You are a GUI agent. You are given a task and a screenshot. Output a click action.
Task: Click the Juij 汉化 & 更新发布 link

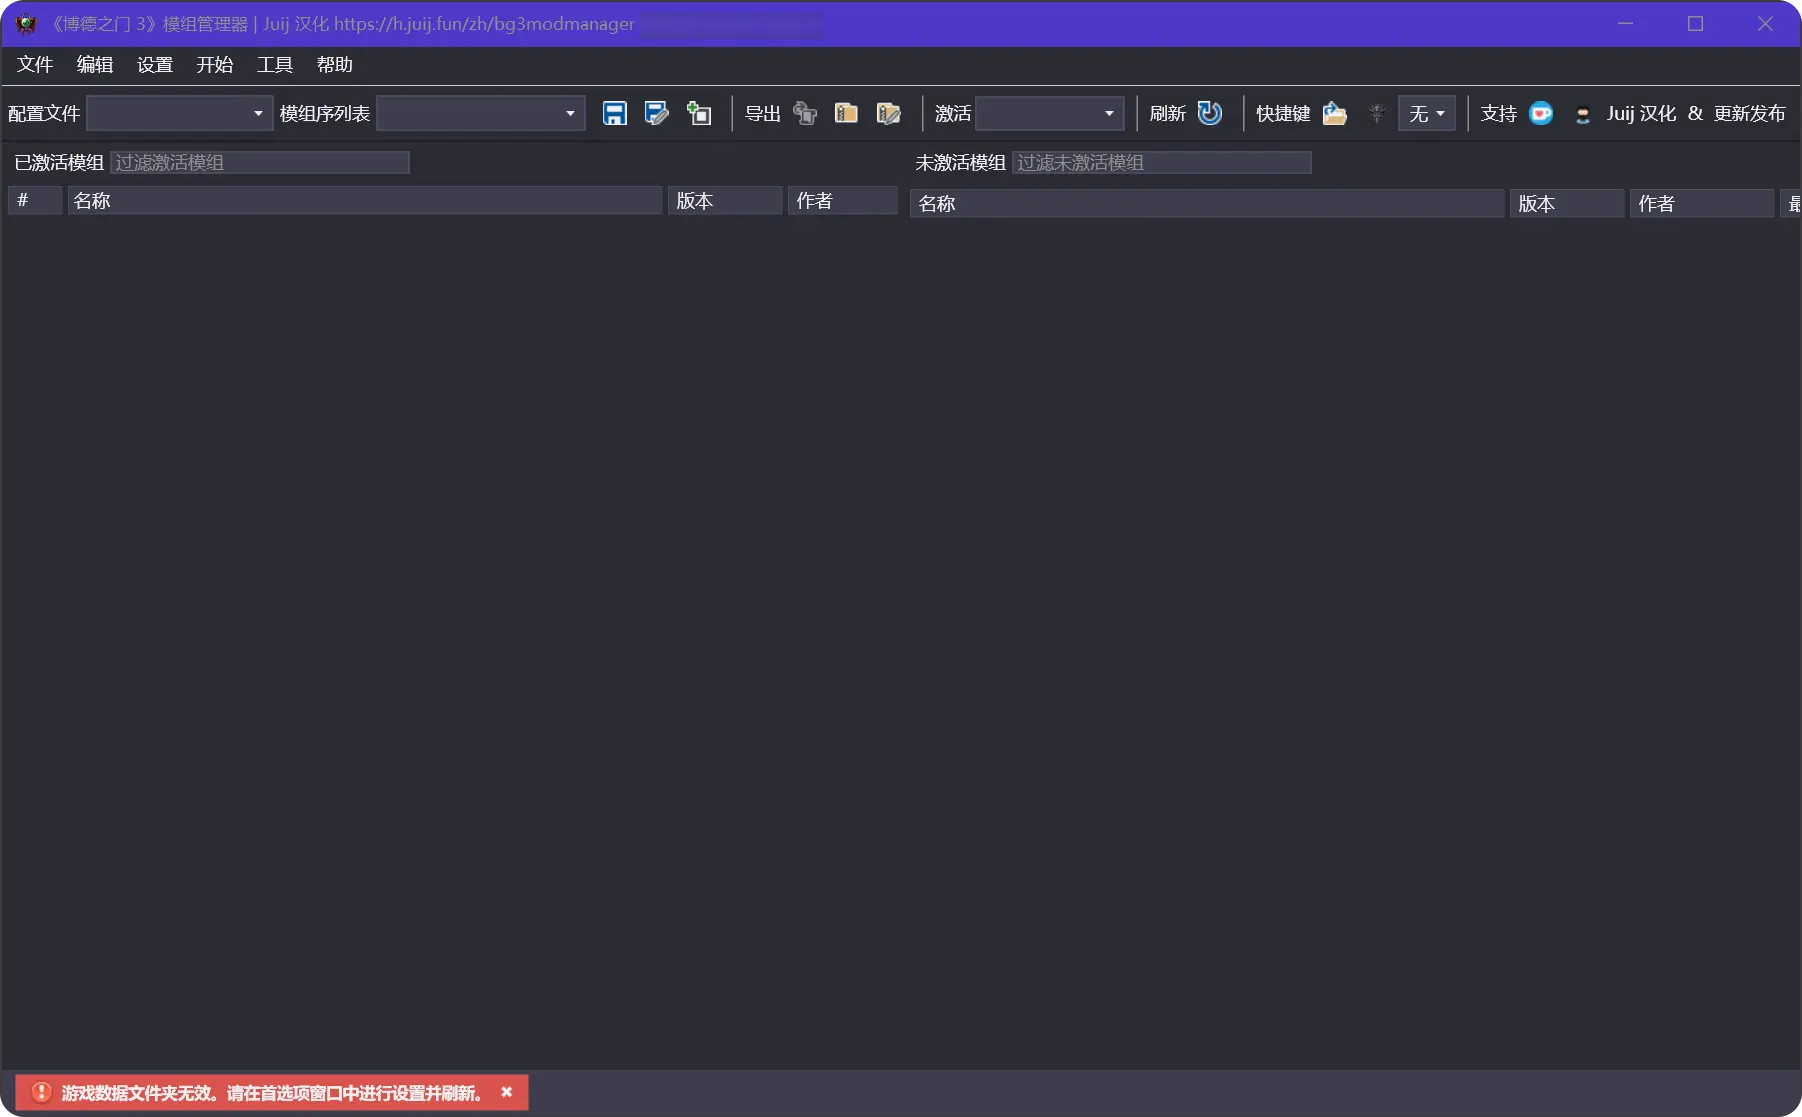point(1695,113)
